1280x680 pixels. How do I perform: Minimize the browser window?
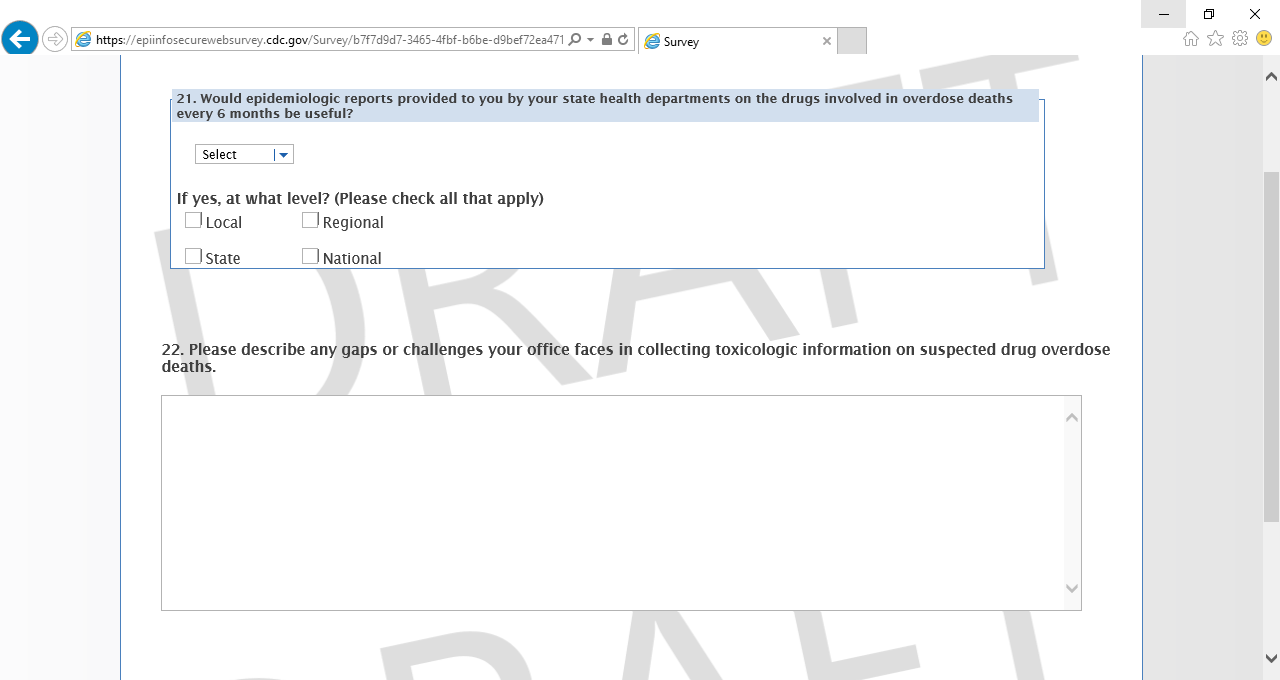(x=1163, y=14)
